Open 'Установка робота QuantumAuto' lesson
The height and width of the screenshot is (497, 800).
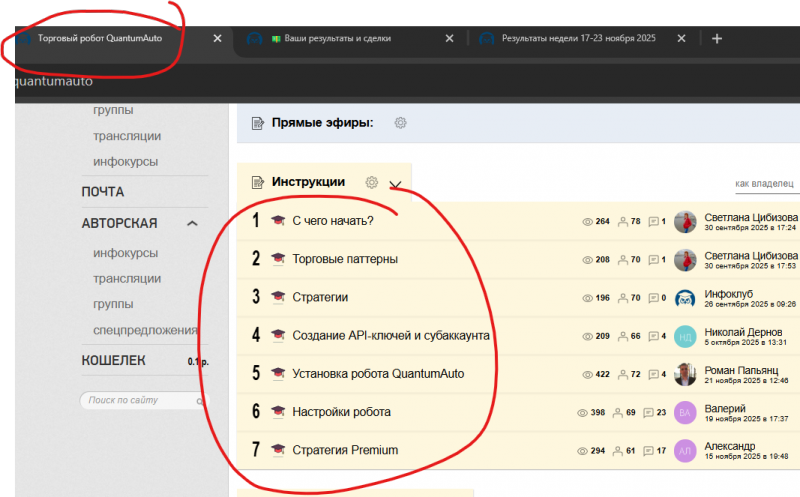378,374
